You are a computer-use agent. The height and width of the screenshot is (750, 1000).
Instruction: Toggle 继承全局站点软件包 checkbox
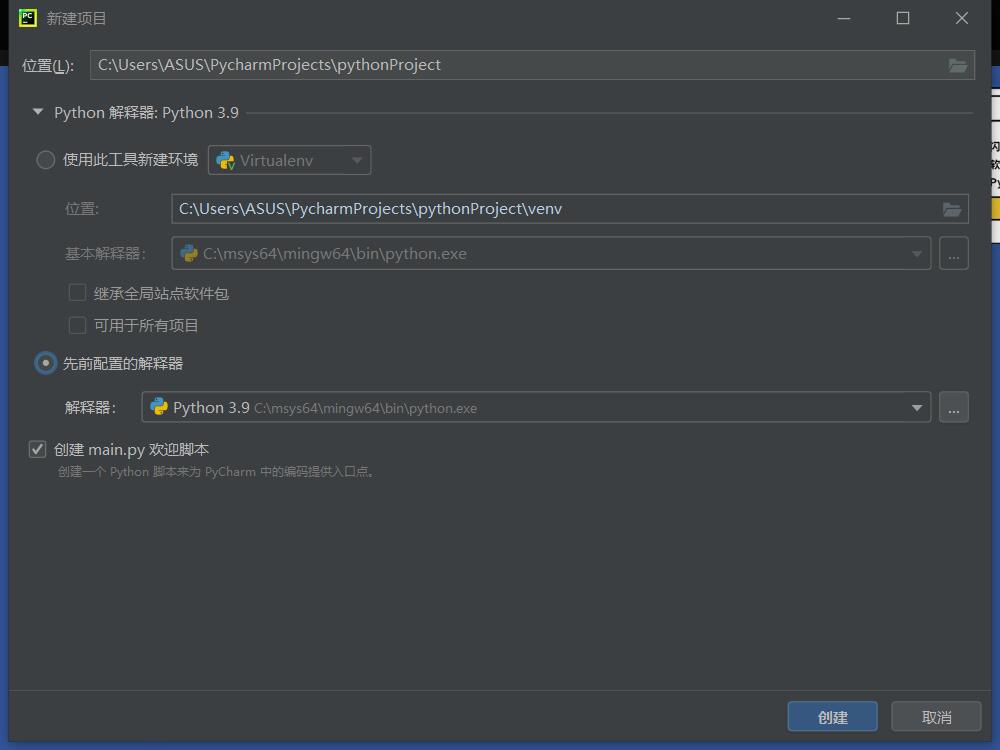(x=77, y=293)
